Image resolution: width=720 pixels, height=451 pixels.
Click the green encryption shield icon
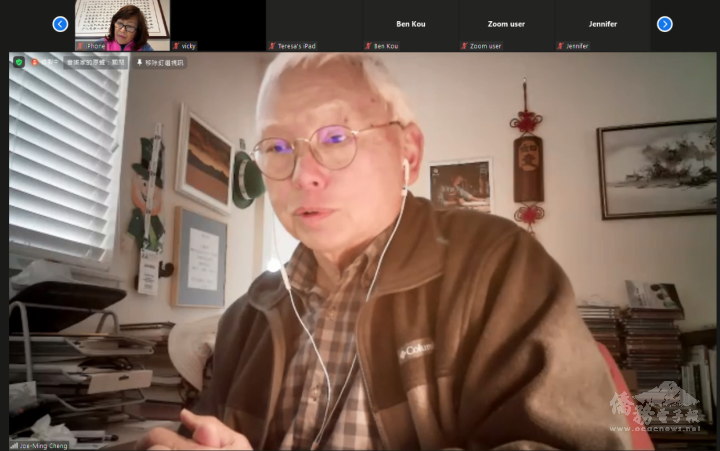[18, 62]
